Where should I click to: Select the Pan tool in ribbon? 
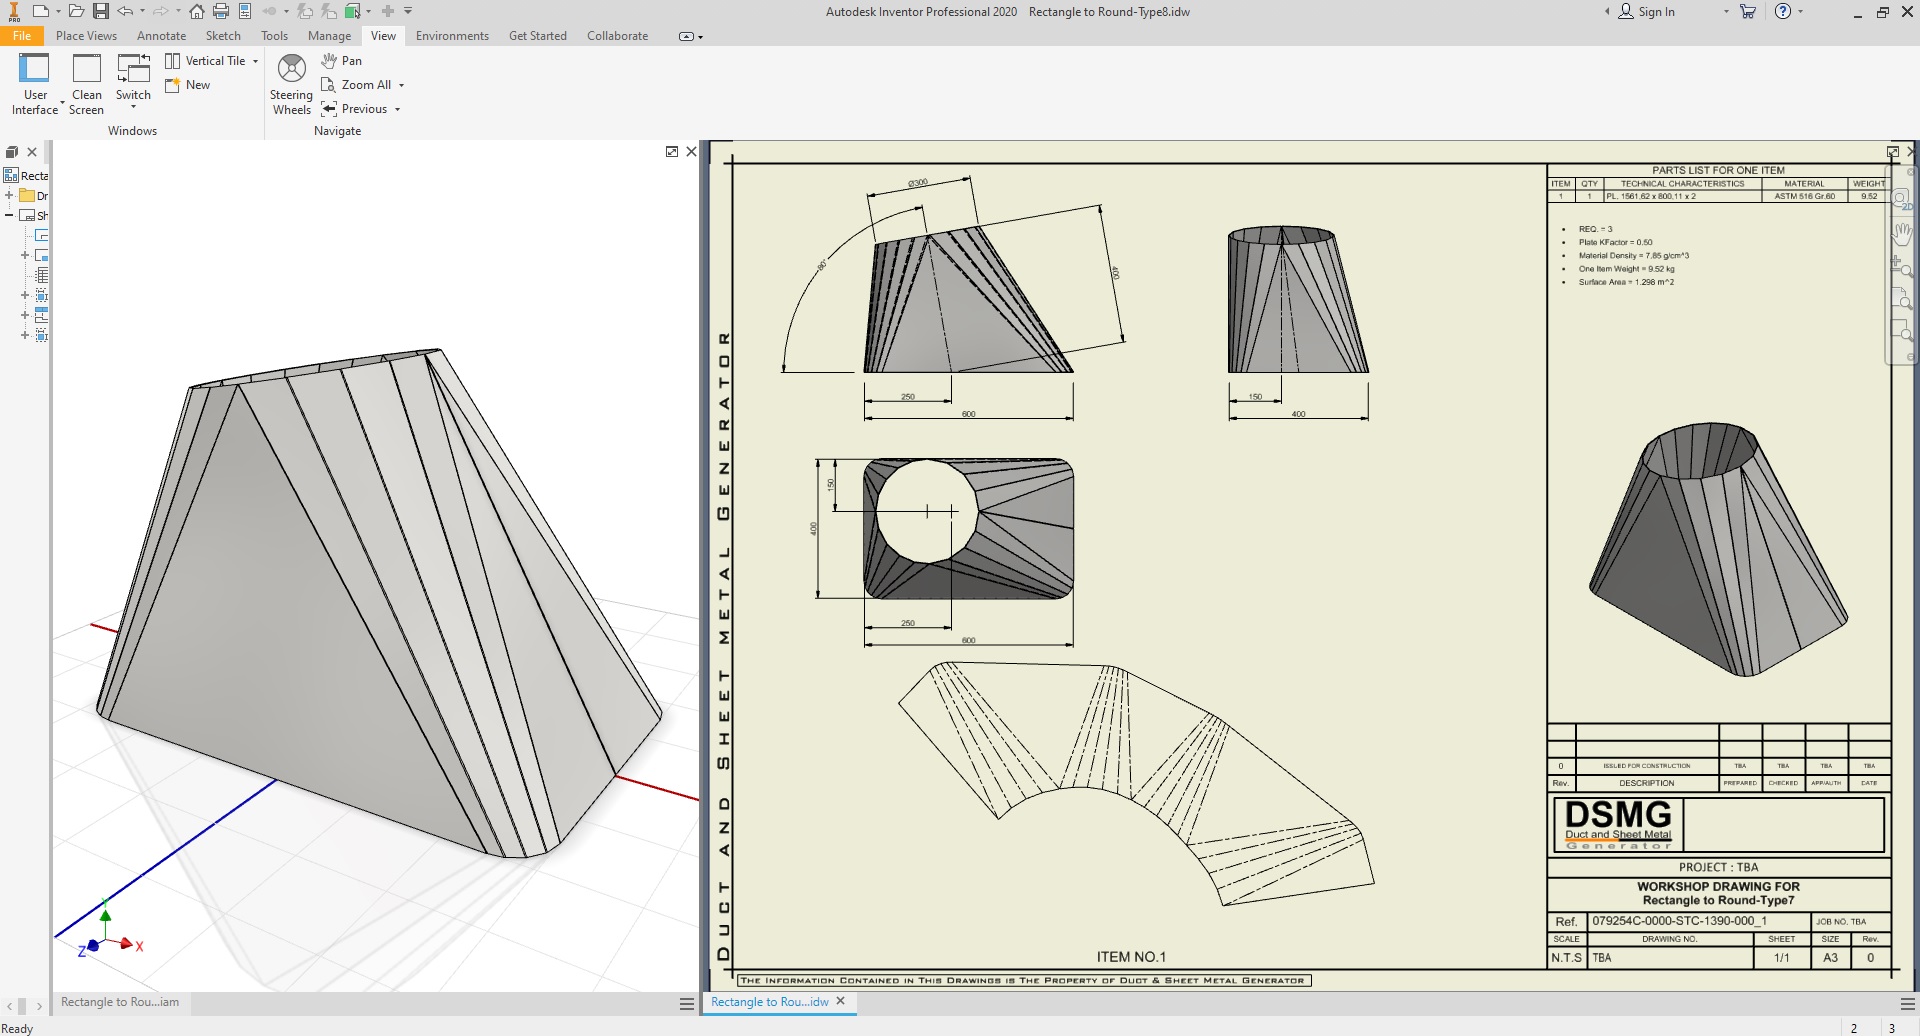(x=341, y=61)
